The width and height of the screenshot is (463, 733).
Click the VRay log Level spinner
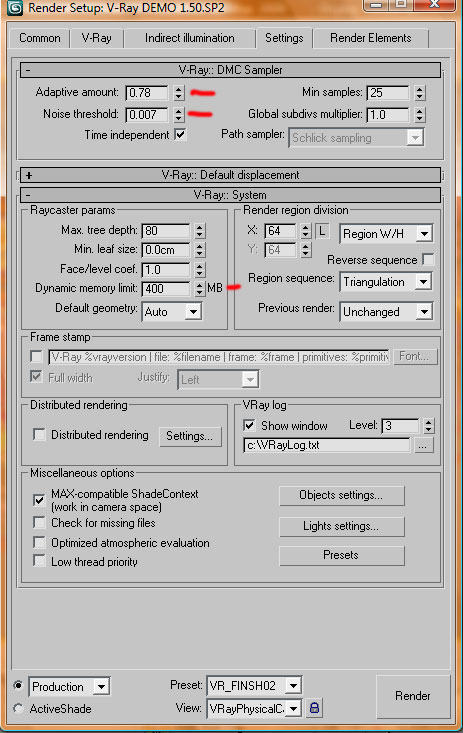click(x=428, y=425)
